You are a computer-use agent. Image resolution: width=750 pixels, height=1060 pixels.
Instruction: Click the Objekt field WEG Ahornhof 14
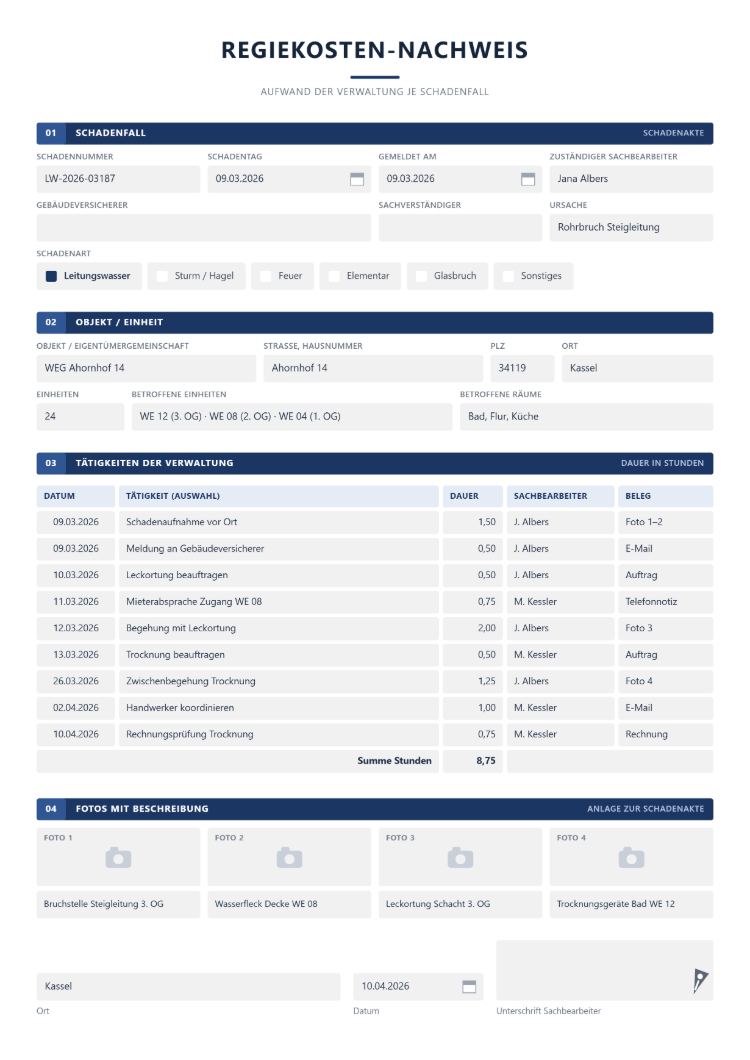pyautogui.click(x=146, y=368)
